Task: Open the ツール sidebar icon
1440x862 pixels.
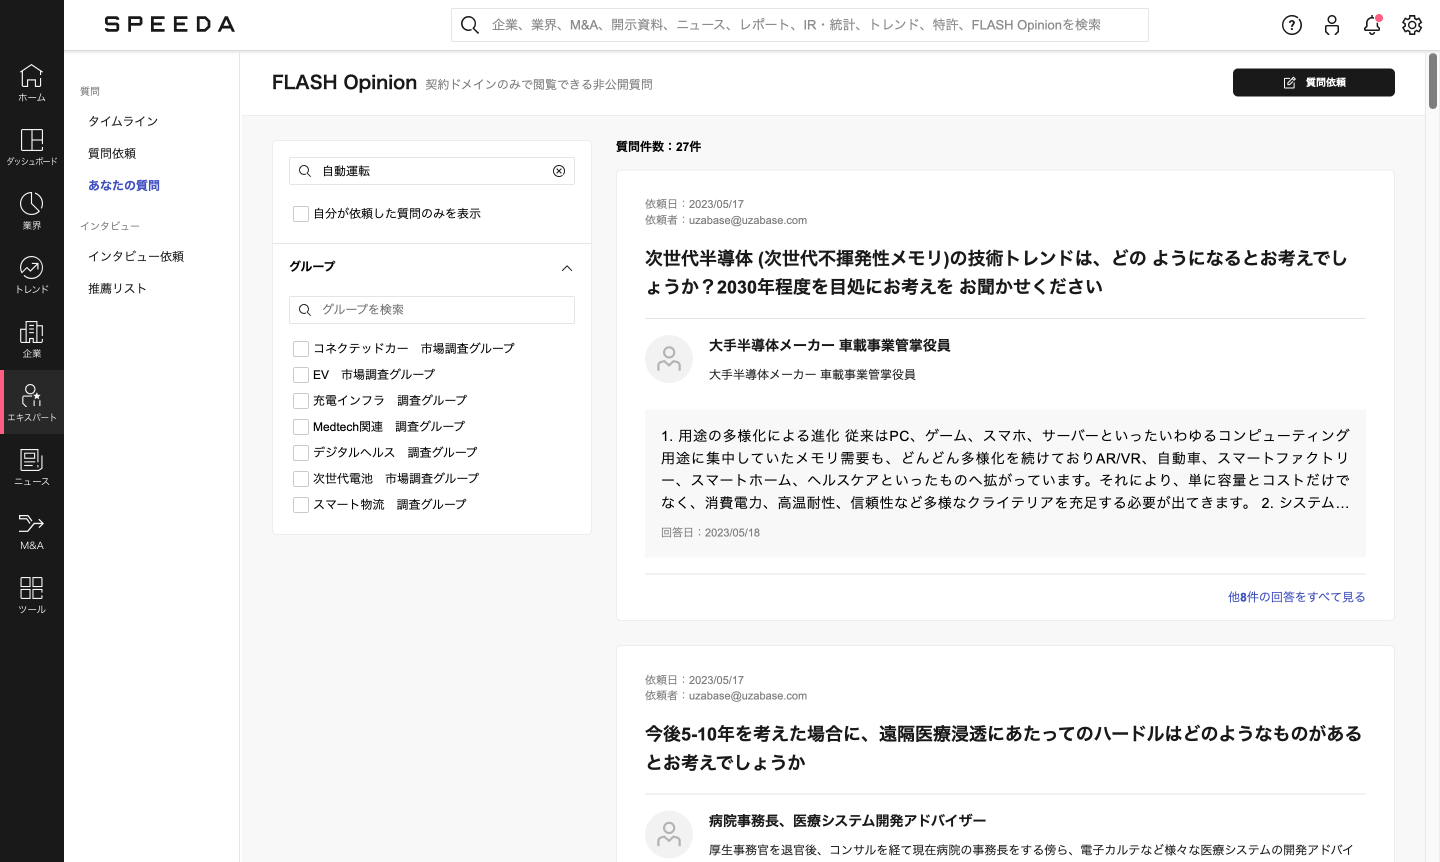Action: pos(31,588)
